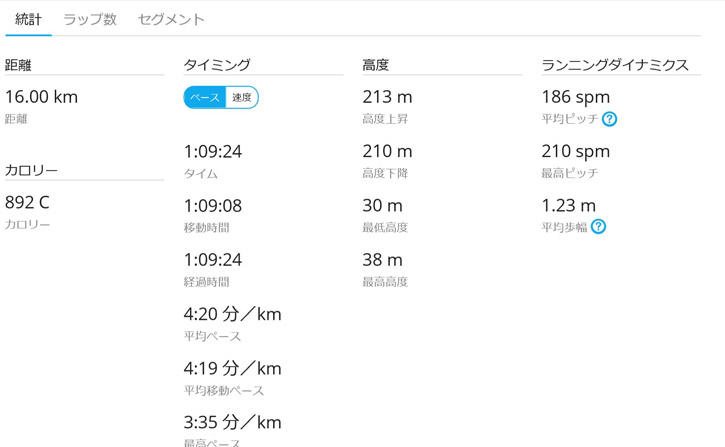
Task: Click the 892 C calorie value
Action: 27,202
